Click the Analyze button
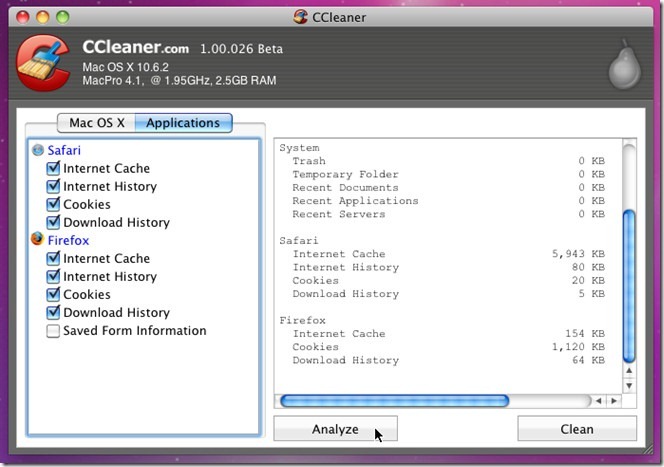664x467 pixels. coord(335,428)
